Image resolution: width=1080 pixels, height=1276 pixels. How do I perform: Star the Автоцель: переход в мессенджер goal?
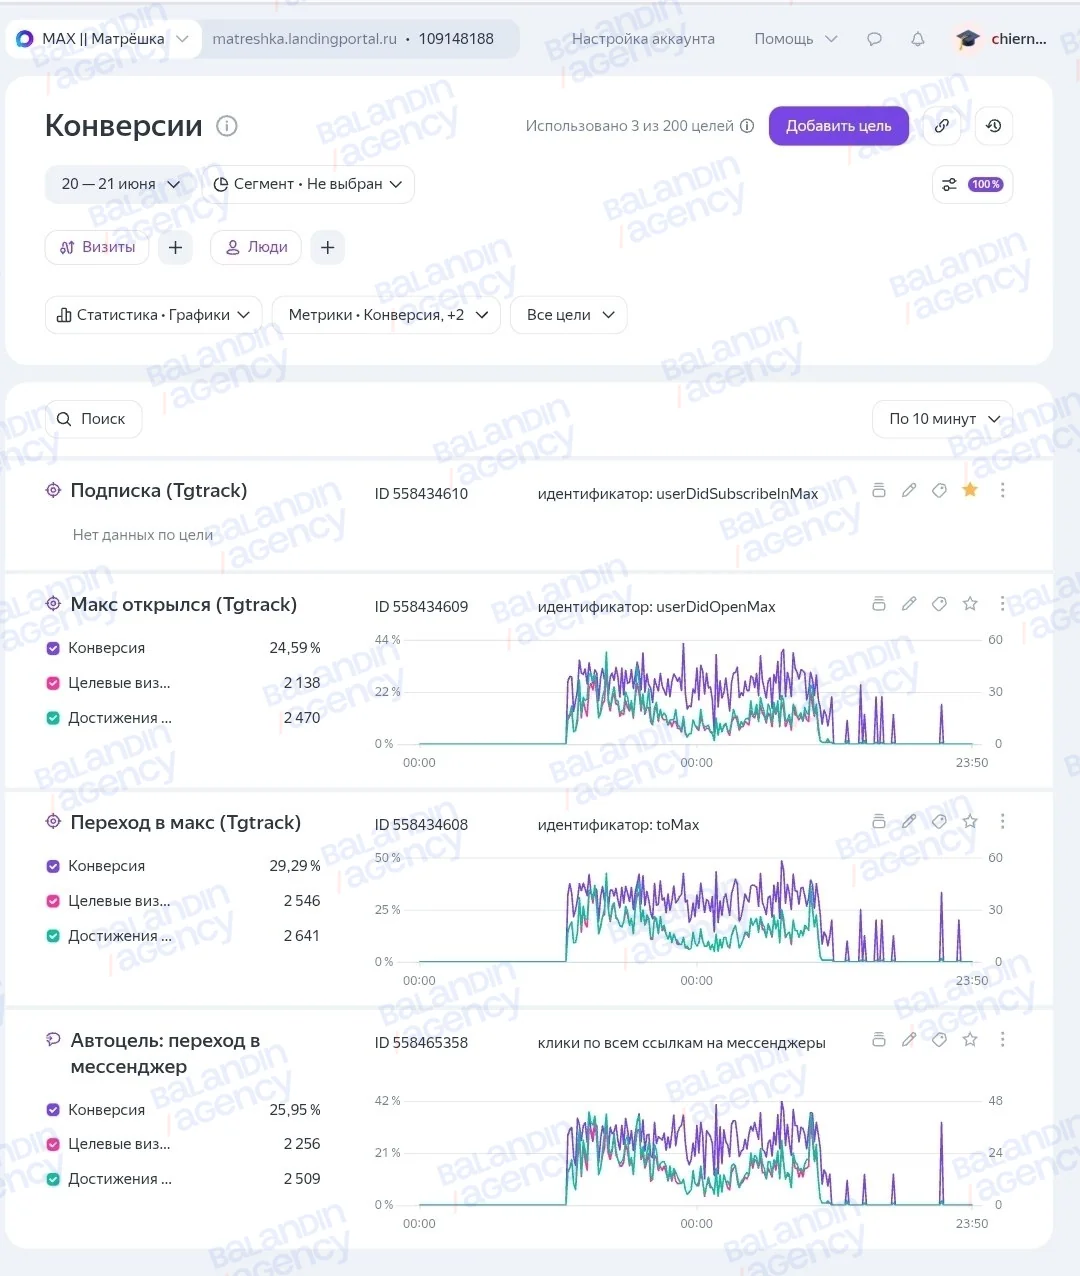[x=970, y=1040]
